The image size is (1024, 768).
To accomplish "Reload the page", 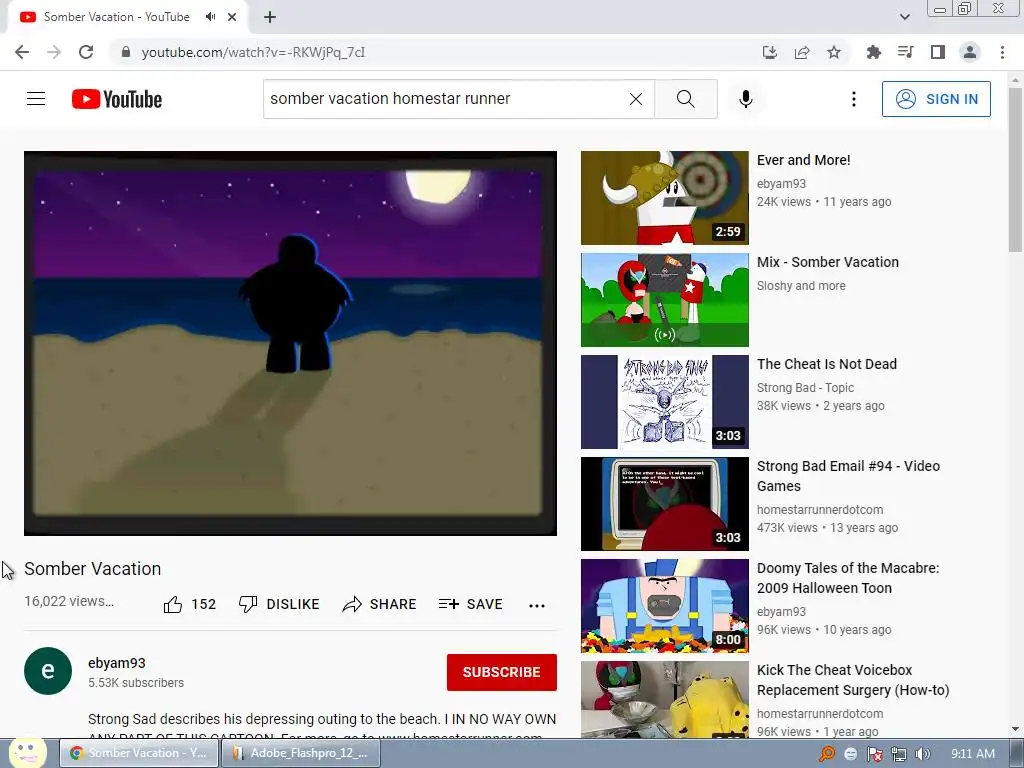I will click(x=86, y=52).
